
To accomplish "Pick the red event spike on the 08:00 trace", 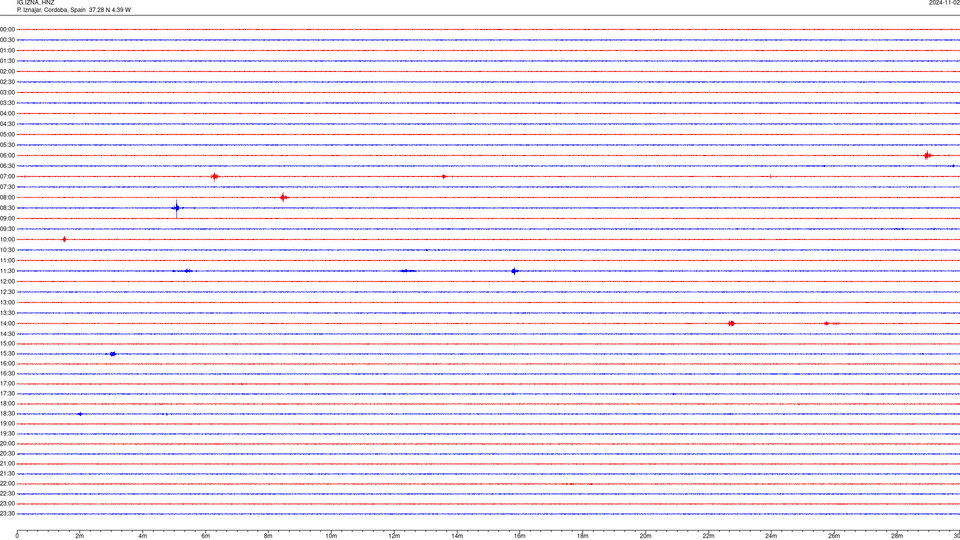I will click(x=283, y=197).
